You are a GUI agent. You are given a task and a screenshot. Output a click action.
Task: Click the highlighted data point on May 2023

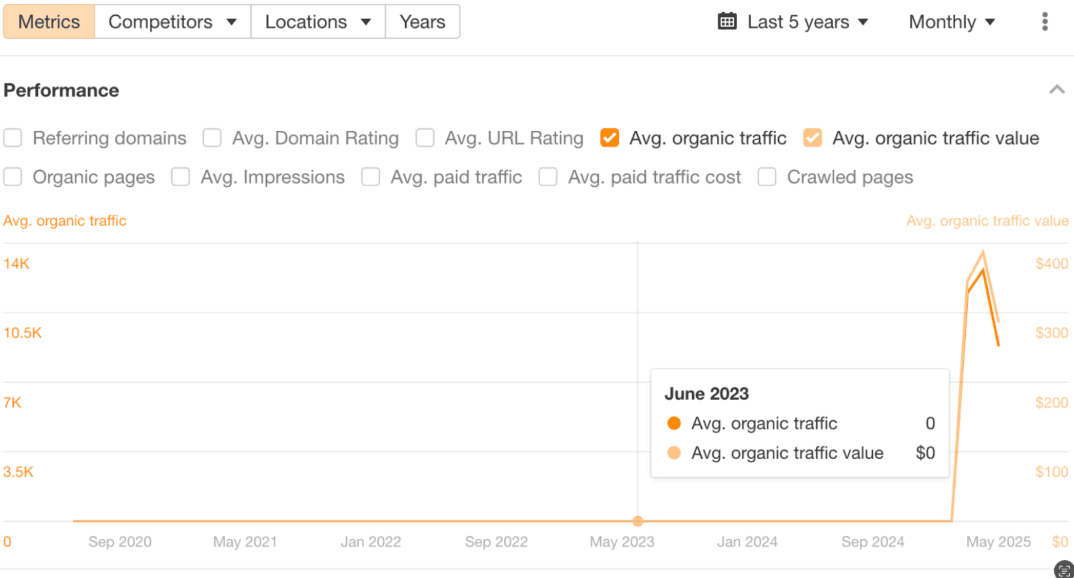638,520
